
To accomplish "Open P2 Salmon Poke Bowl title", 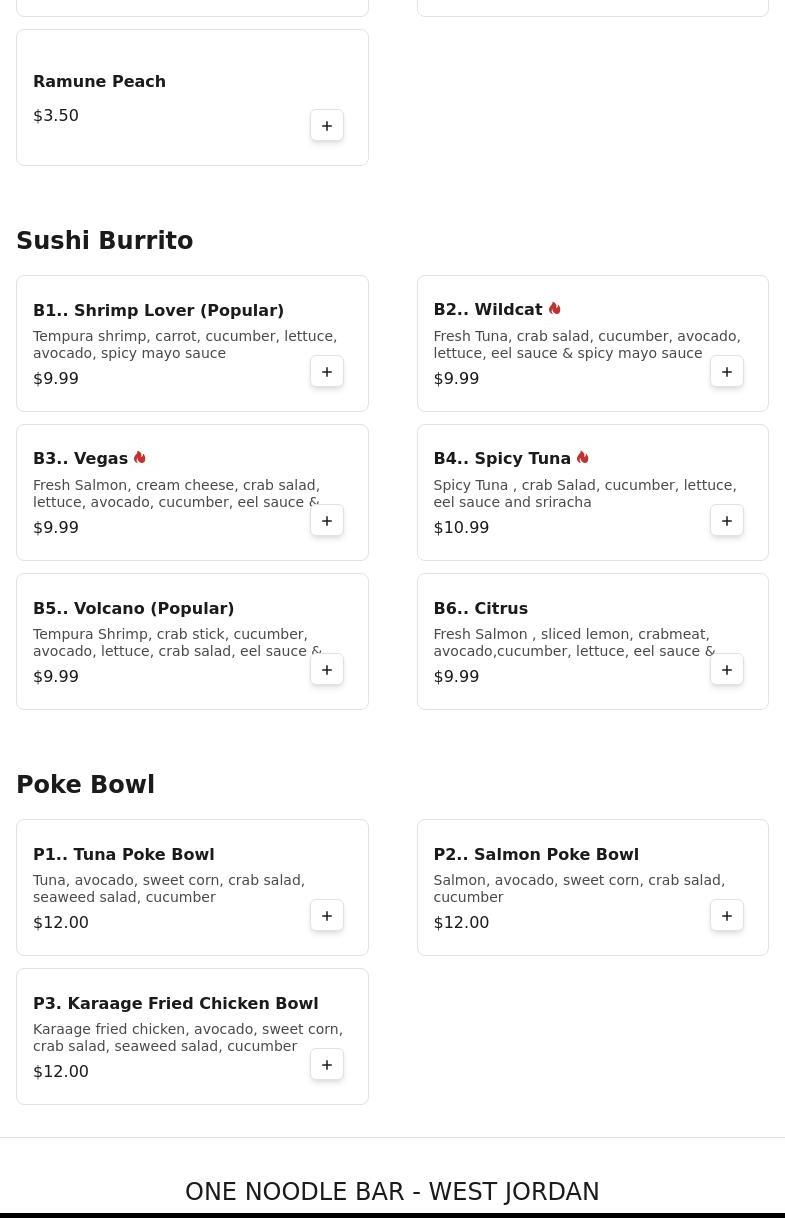I will 535,854.
